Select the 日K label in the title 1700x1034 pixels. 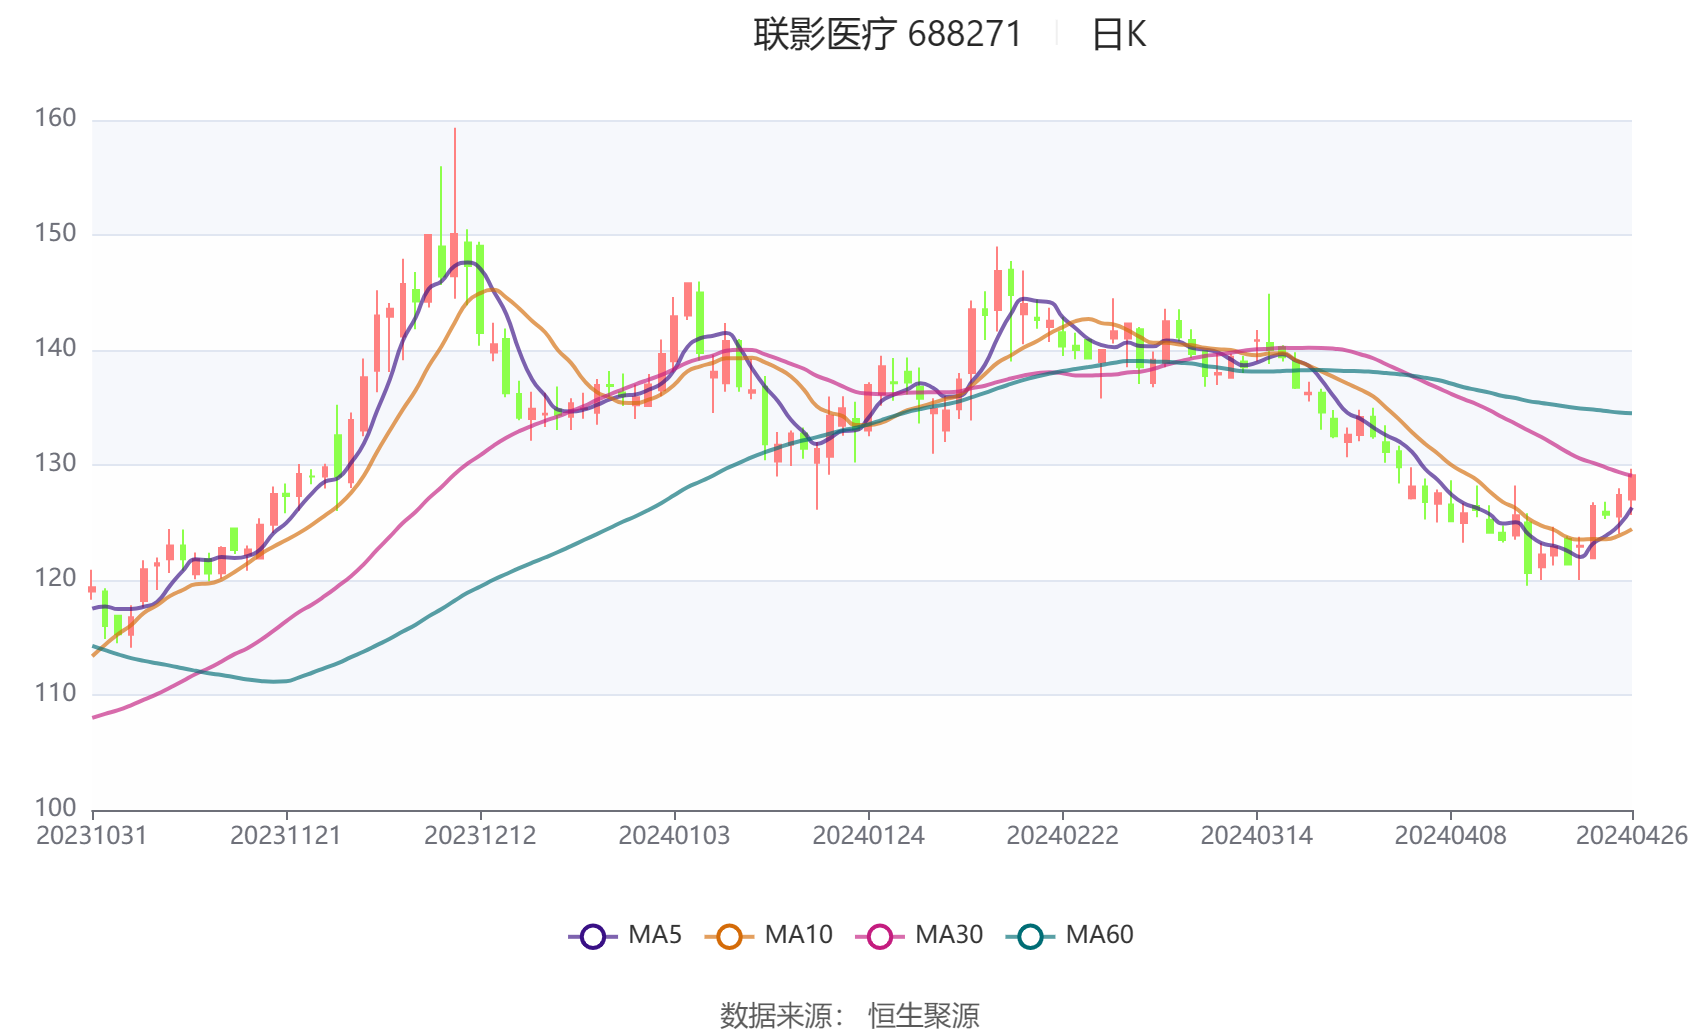1119,35
